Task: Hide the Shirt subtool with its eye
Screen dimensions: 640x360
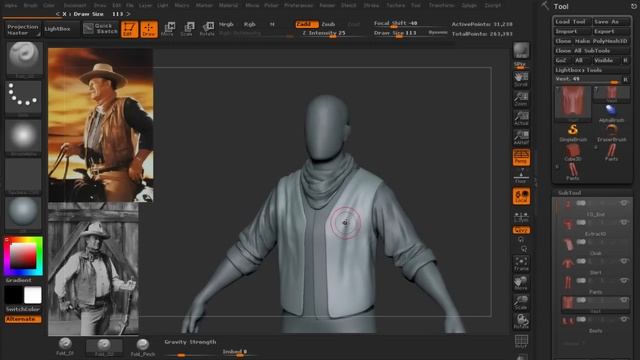Action: pos(623,261)
